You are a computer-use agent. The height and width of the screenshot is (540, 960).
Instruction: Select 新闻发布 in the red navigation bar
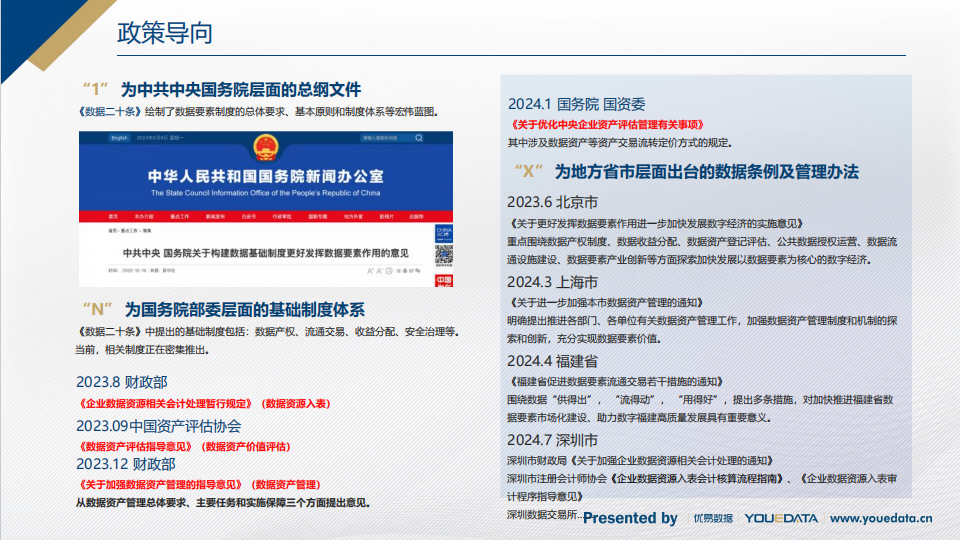(215, 216)
